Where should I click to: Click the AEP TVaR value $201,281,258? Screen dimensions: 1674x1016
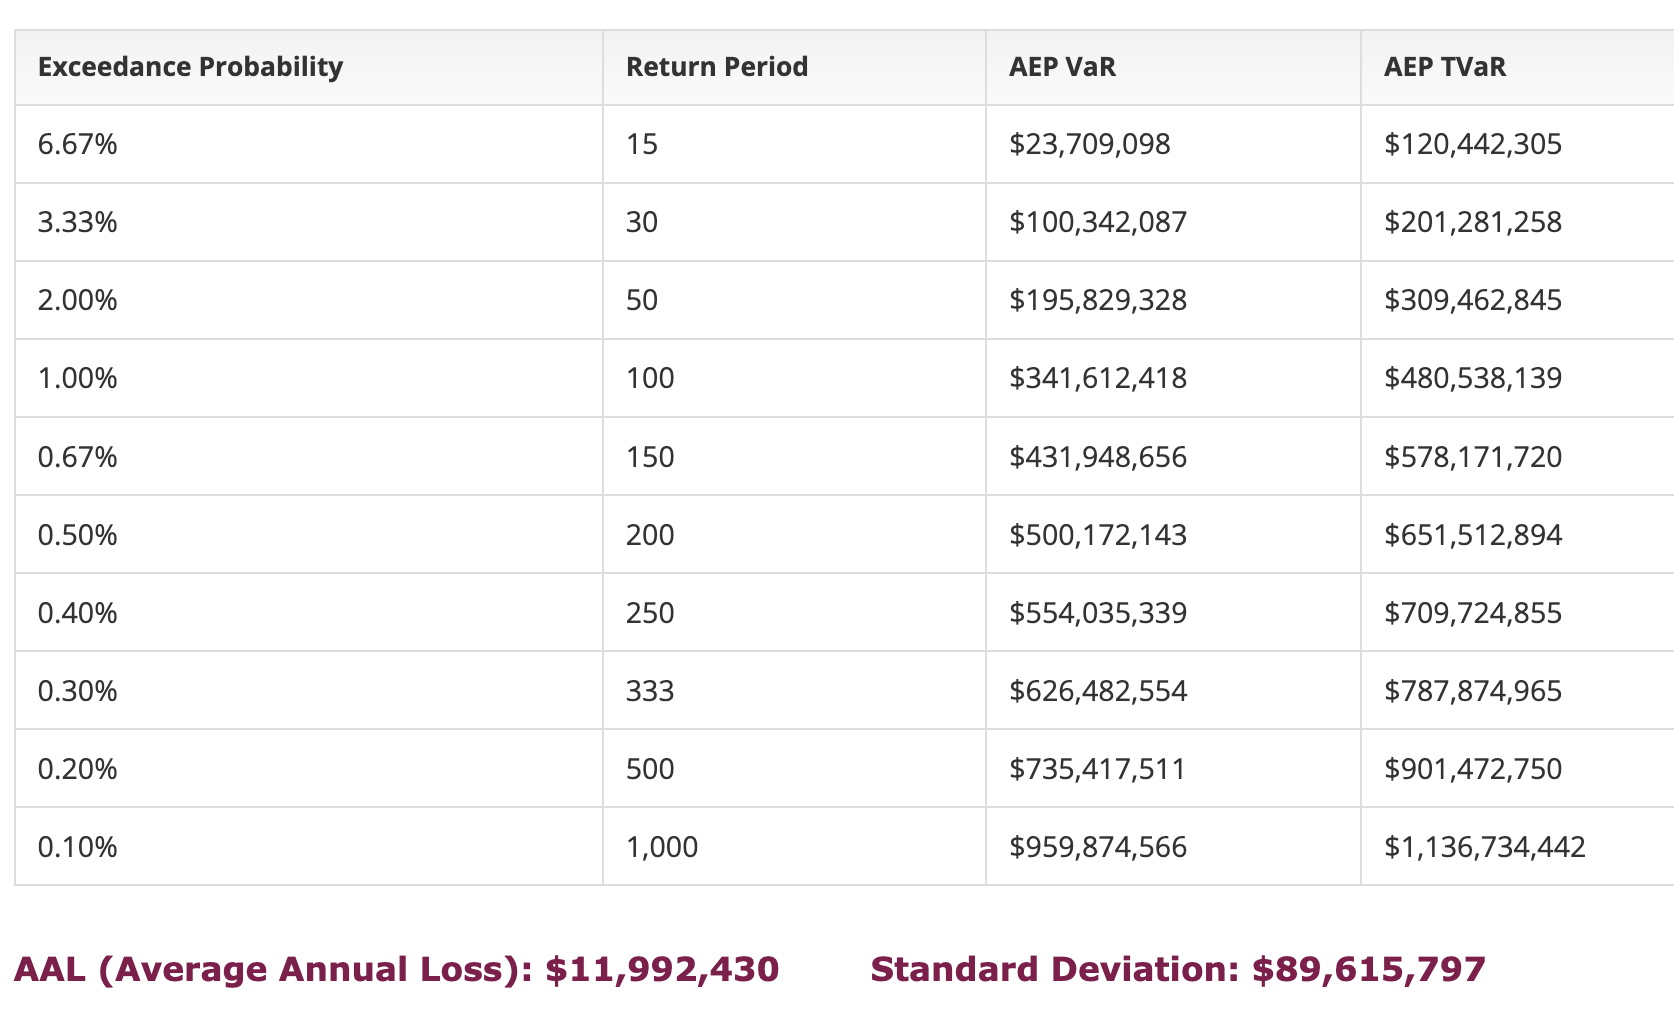point(1472,222)
